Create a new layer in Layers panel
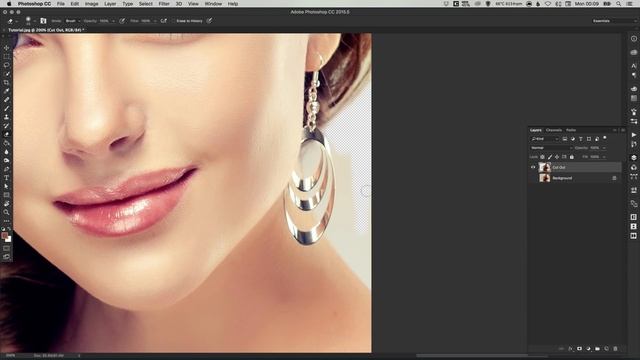Viewport: 640px width, 360px height. tap(607, 349)
